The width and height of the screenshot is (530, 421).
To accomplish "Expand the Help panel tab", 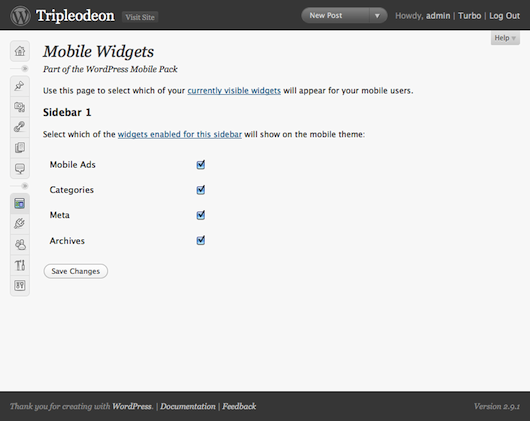I will (x=505, y=38).
